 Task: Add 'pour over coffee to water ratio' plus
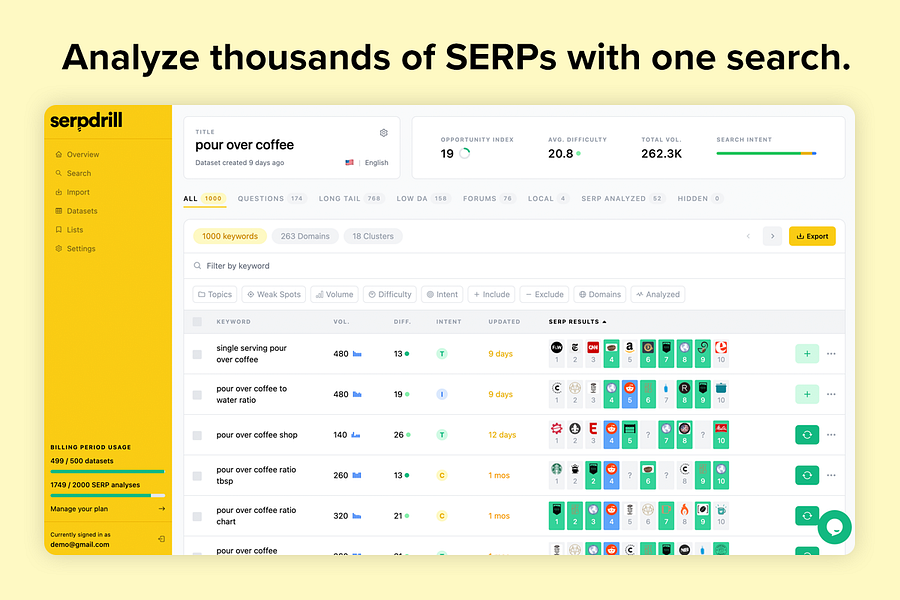807,394
